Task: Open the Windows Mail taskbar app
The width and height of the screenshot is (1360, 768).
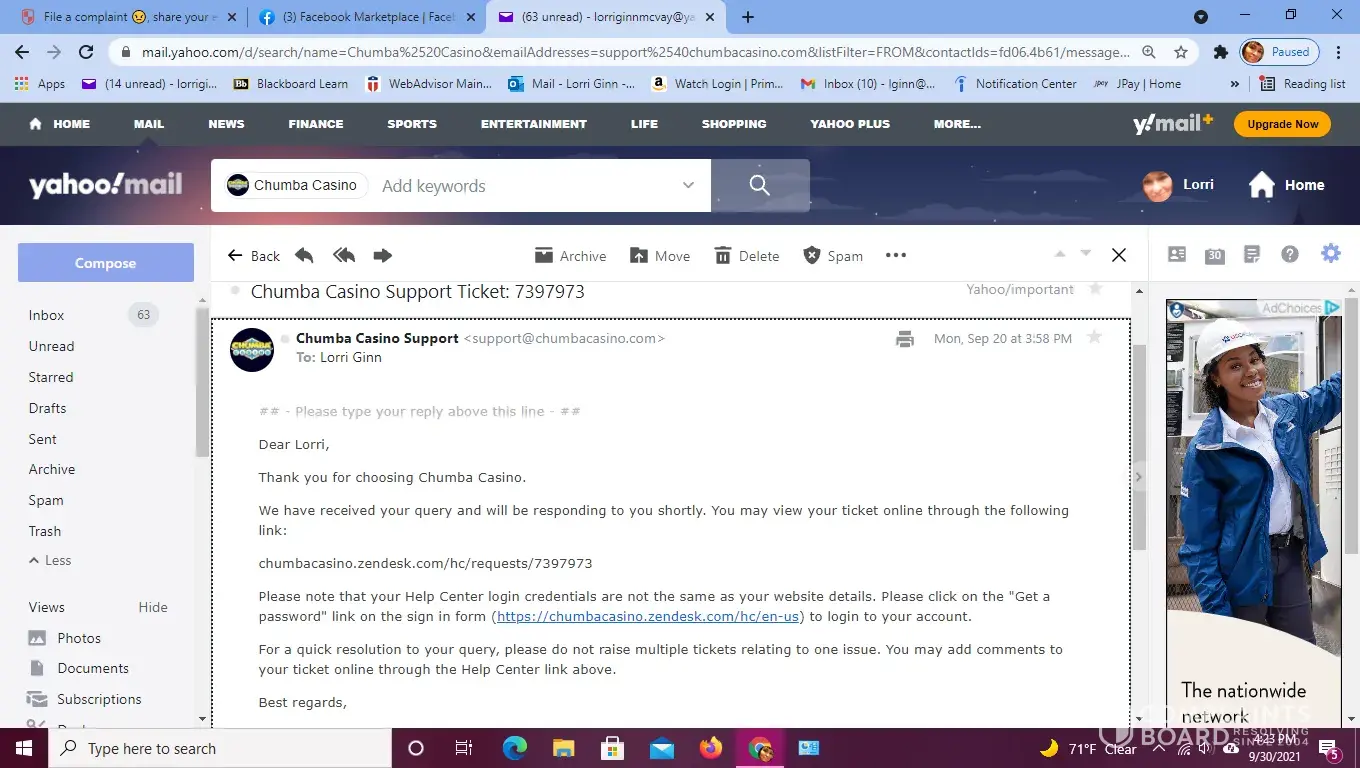Action: [x=662, y=748]
